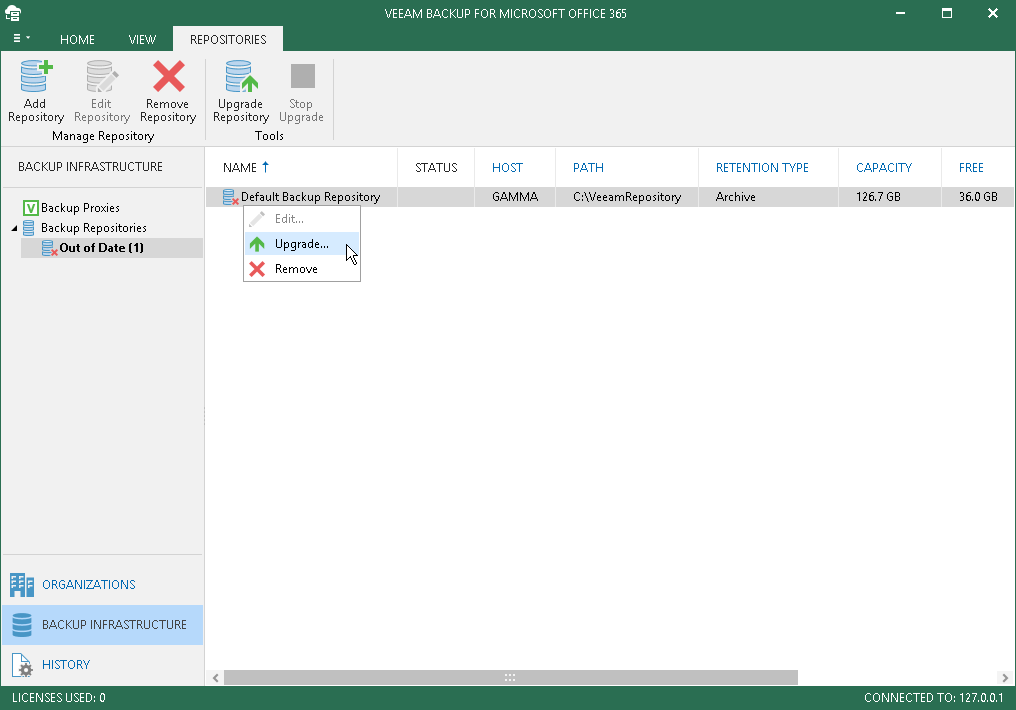Click the 36.0 GB free cell
Screen dimensions: 1016x710
point(978,197)
